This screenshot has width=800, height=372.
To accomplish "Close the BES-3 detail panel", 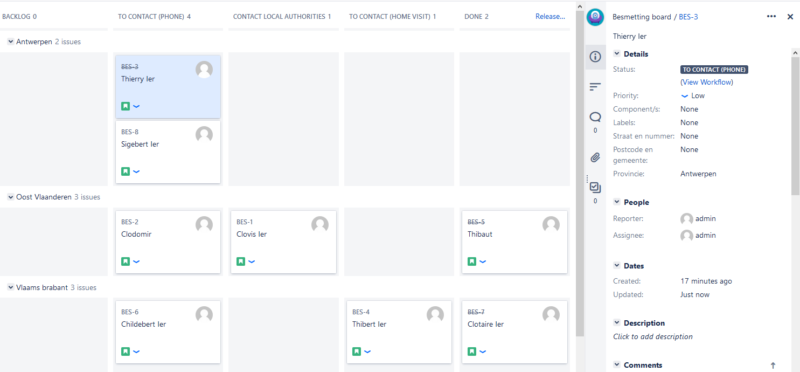I will click(x=790, y=16).
